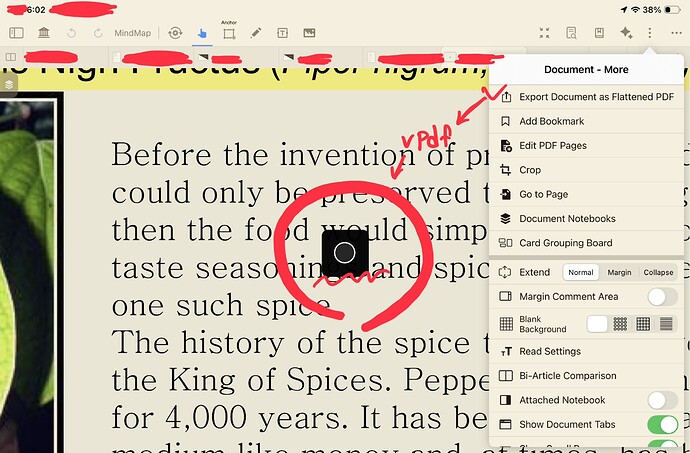Turn off Show Document Tabs
This screenshot has height=453, width=690.
(x=661, y=425)
